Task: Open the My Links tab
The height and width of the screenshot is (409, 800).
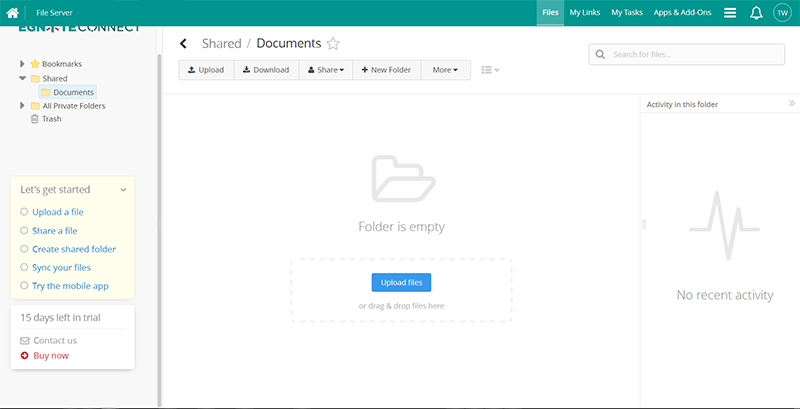Action: pos(585,13)
